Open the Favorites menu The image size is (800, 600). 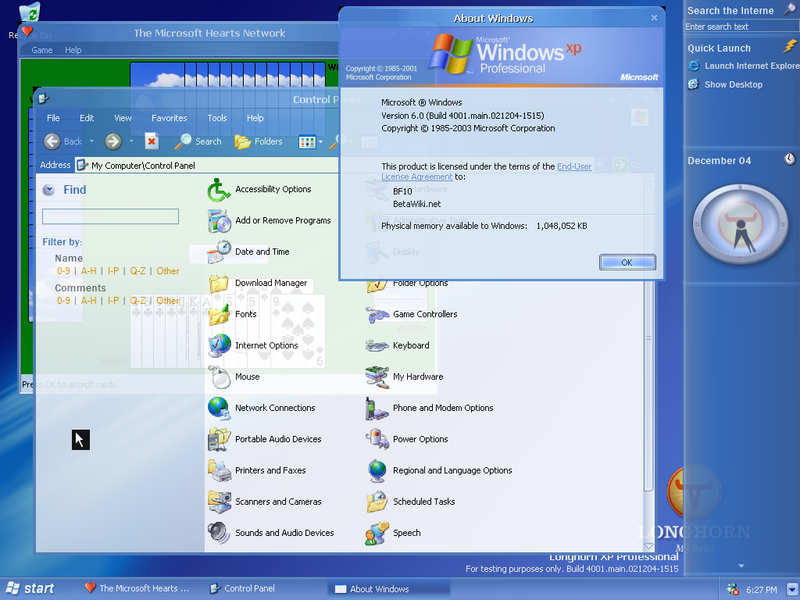tap(169, 118)
